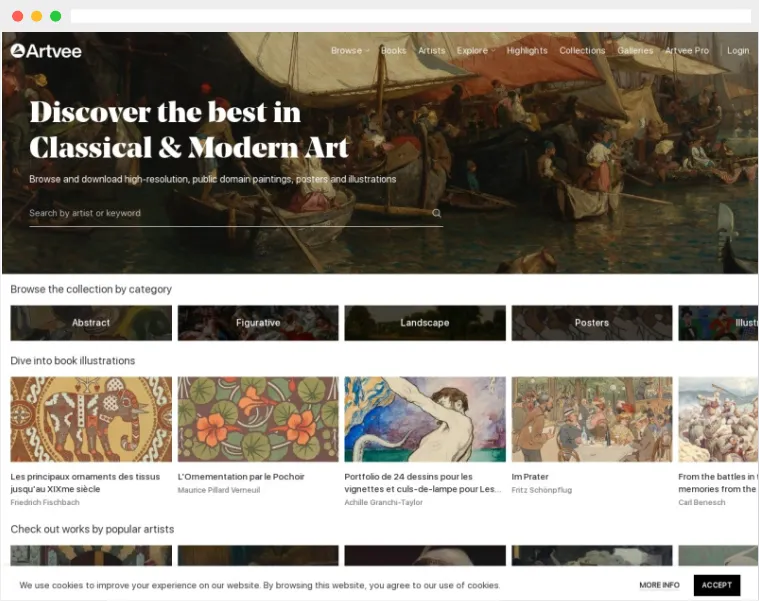759x601 pixels.
Task: Open the Im Prater book title link
Action: pos(530,477)
